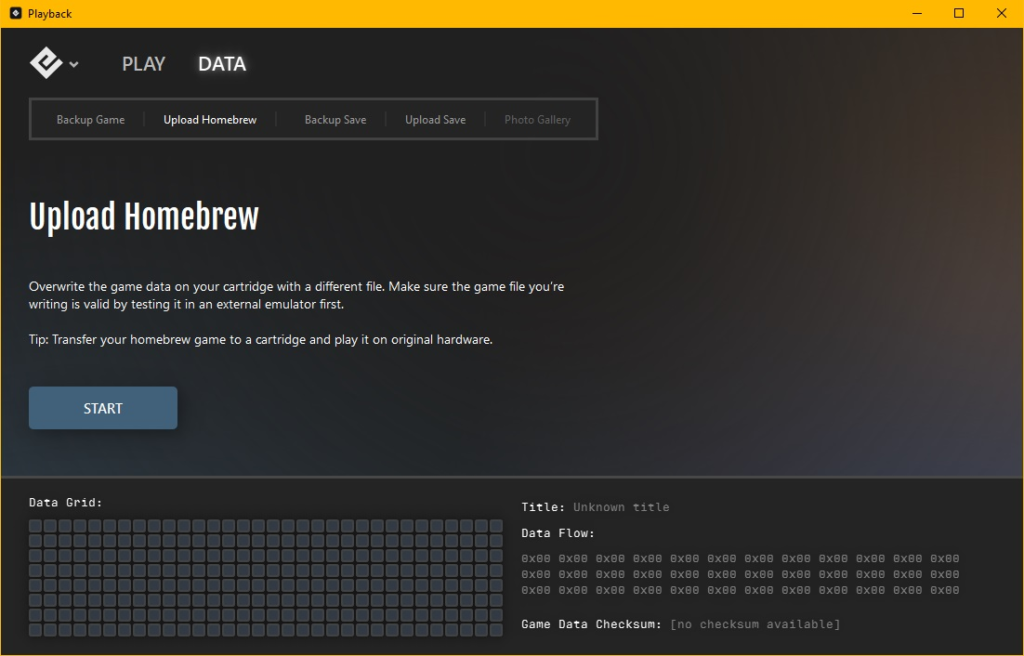The height and width of the screenshot is (656, 1024).
Task: Open the Upload Save section
Action: 435,120
